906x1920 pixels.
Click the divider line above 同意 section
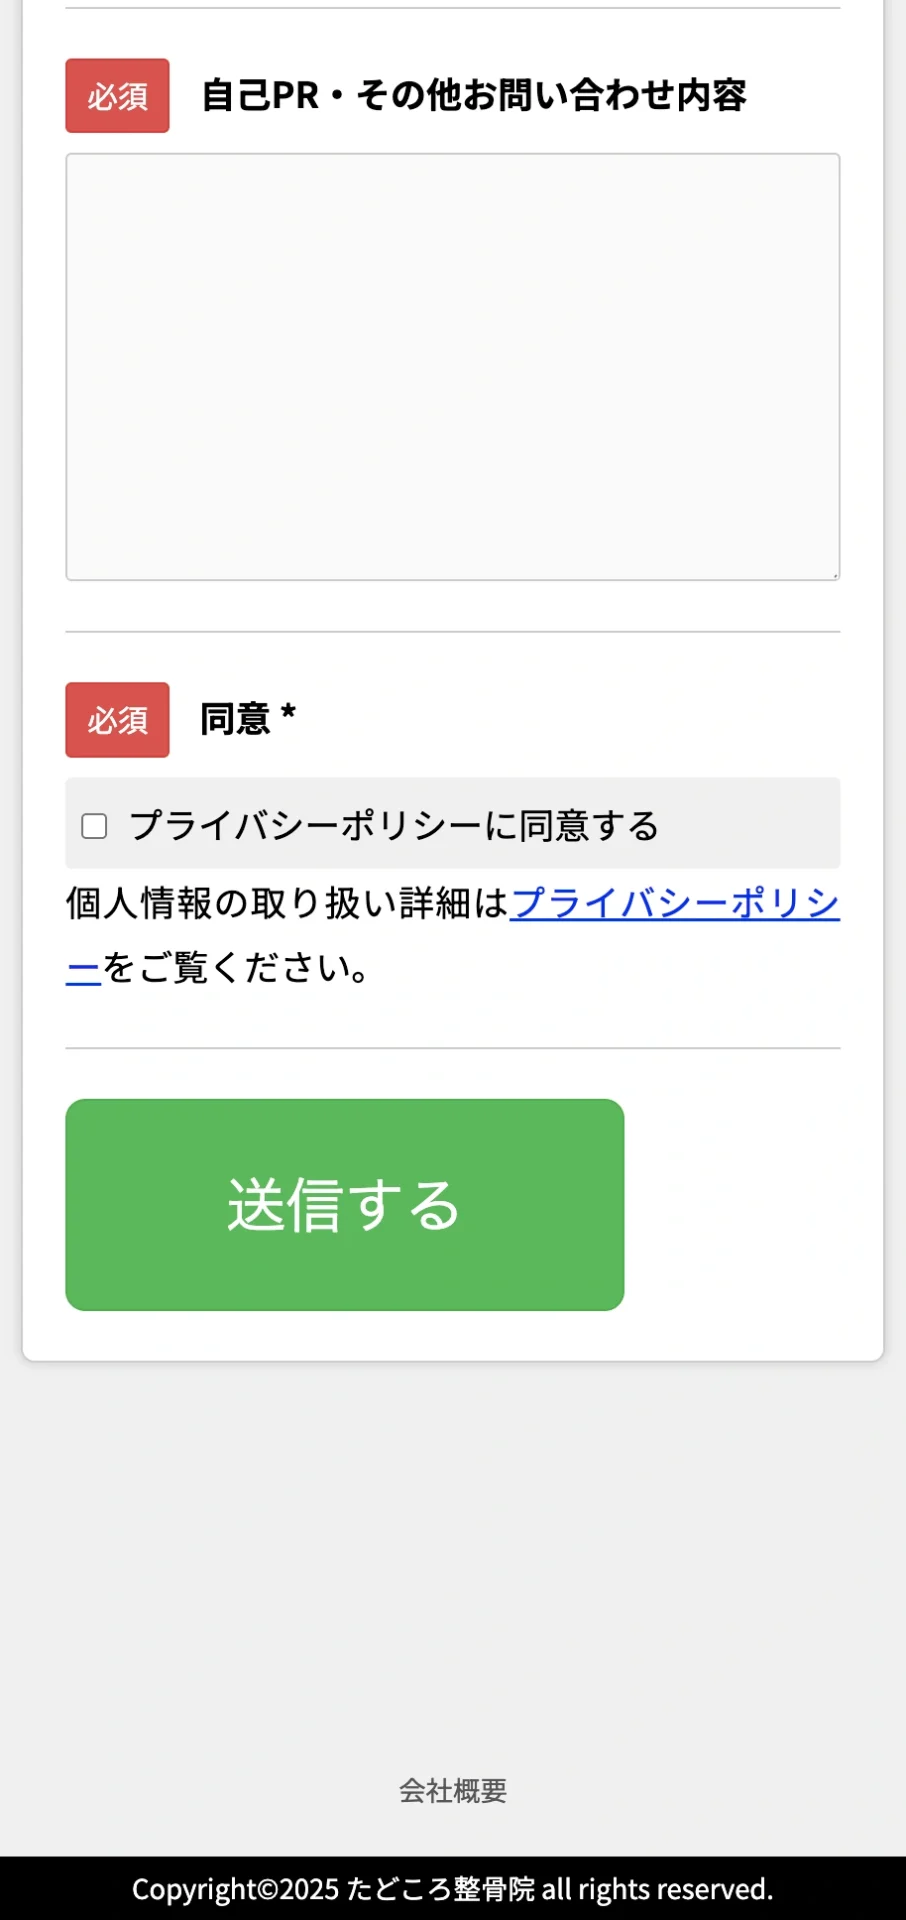click(452, 631)
